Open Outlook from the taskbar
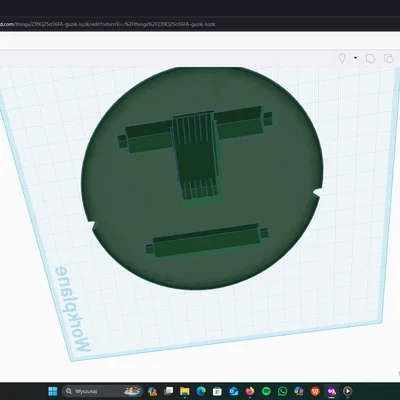The image size is (400, 400). pyautogui.click(x=234, y=391)
